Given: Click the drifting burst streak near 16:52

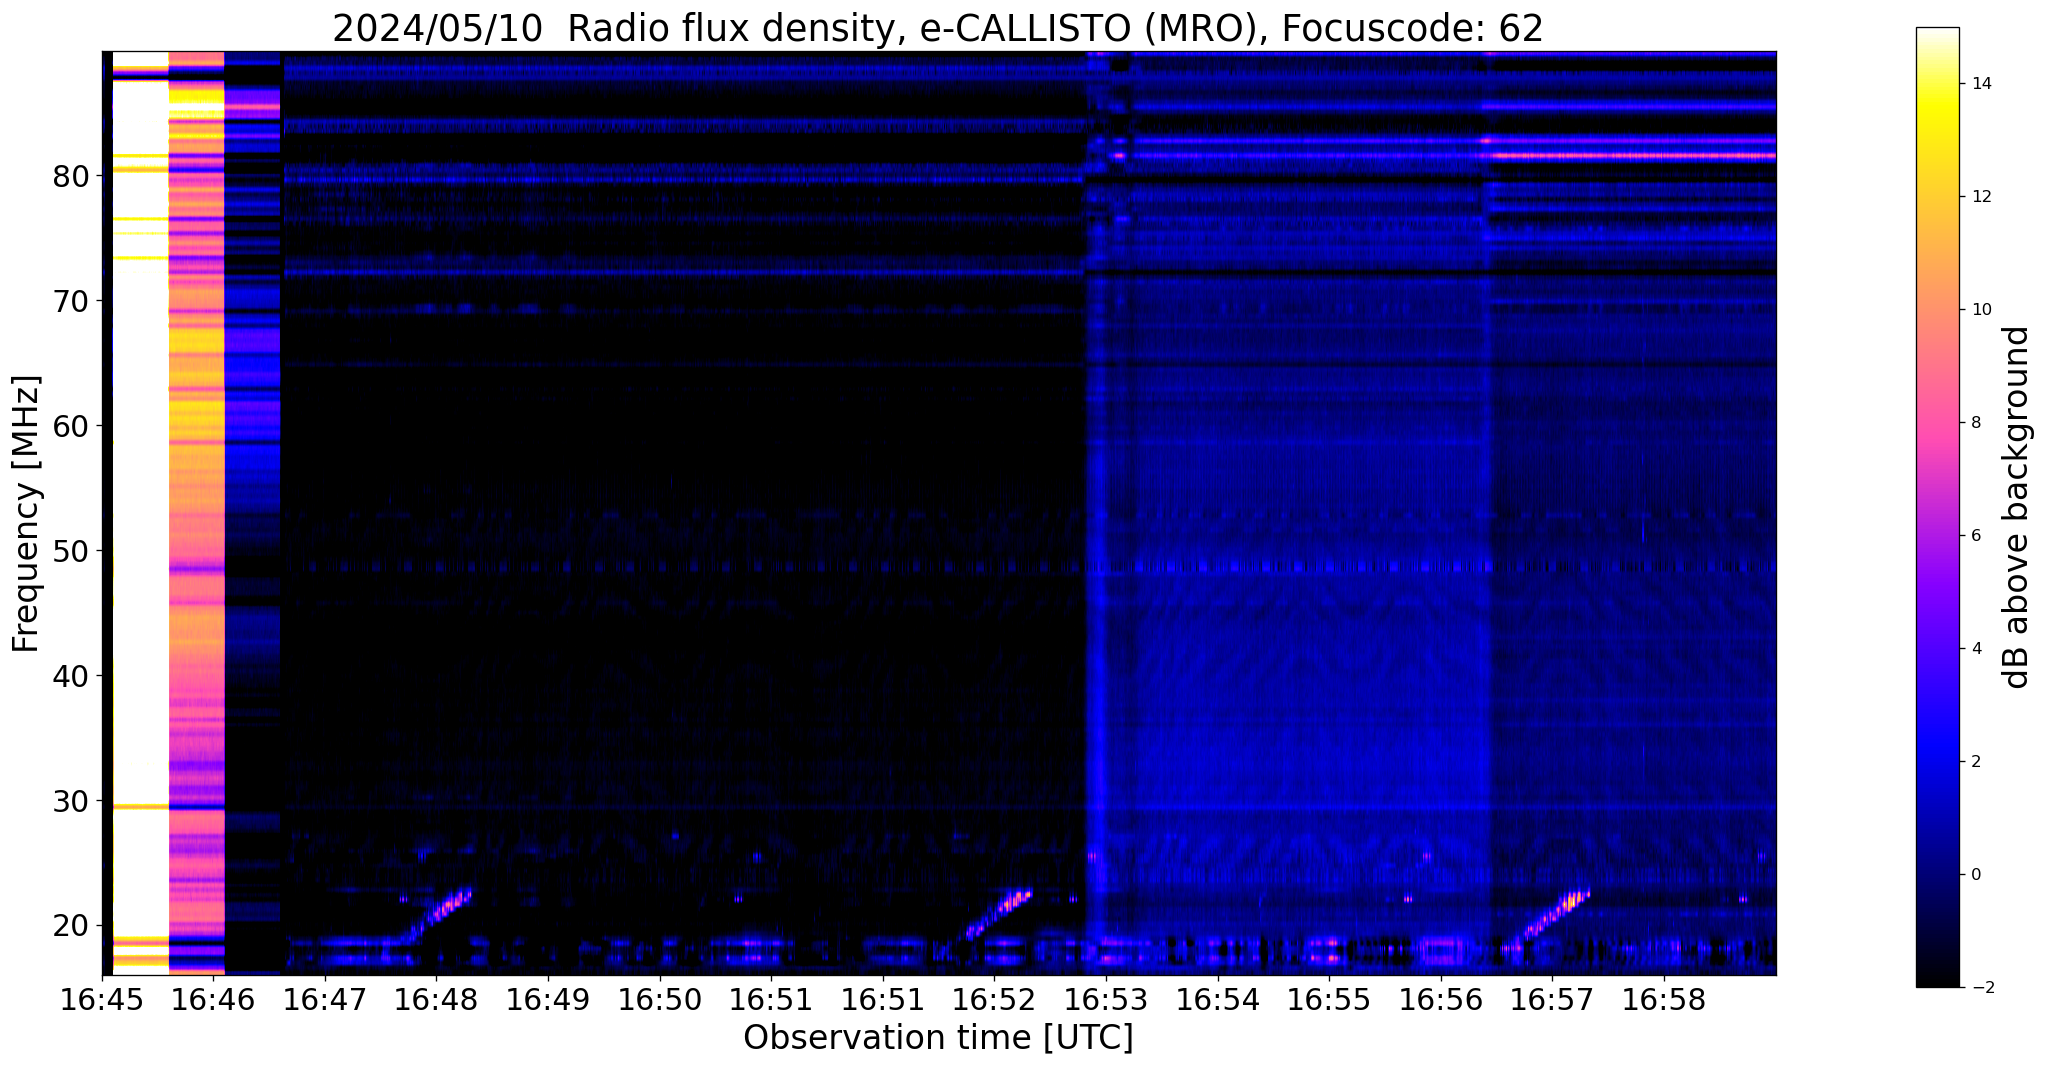Looking at the screenshot, I should [x=998, y=913].
